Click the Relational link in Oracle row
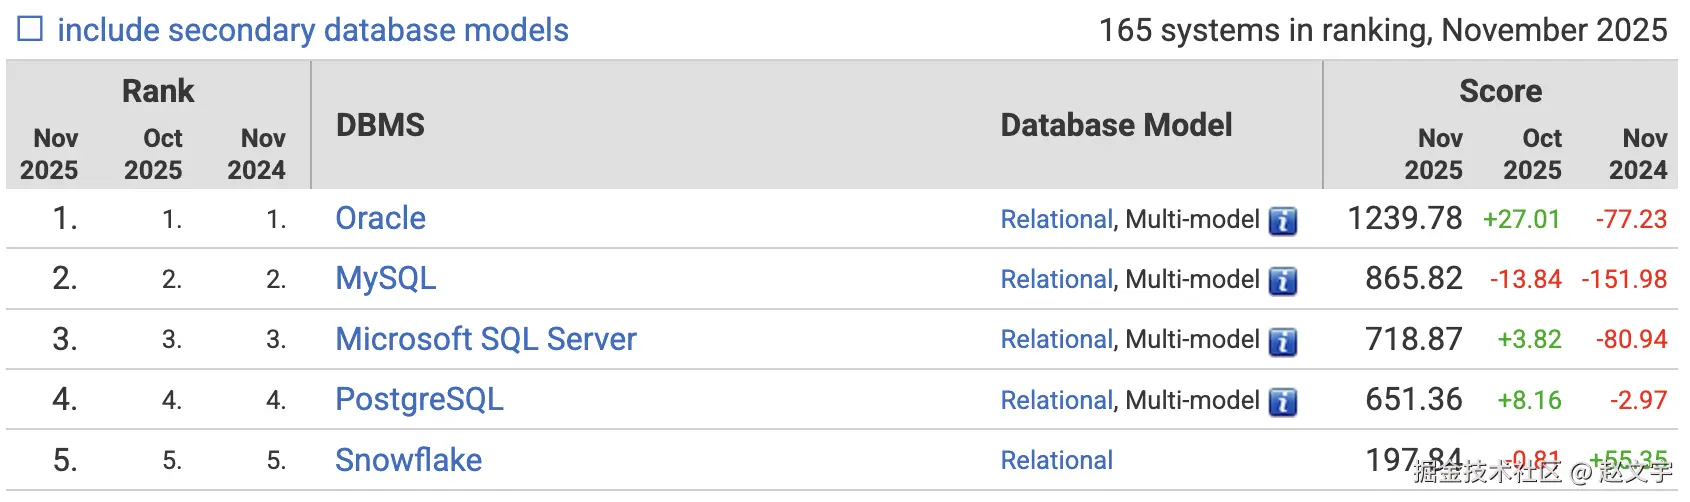Image resolution: width=1690 pixels, height=502 pixels. pyautogui.click(x=1056, y=220)
